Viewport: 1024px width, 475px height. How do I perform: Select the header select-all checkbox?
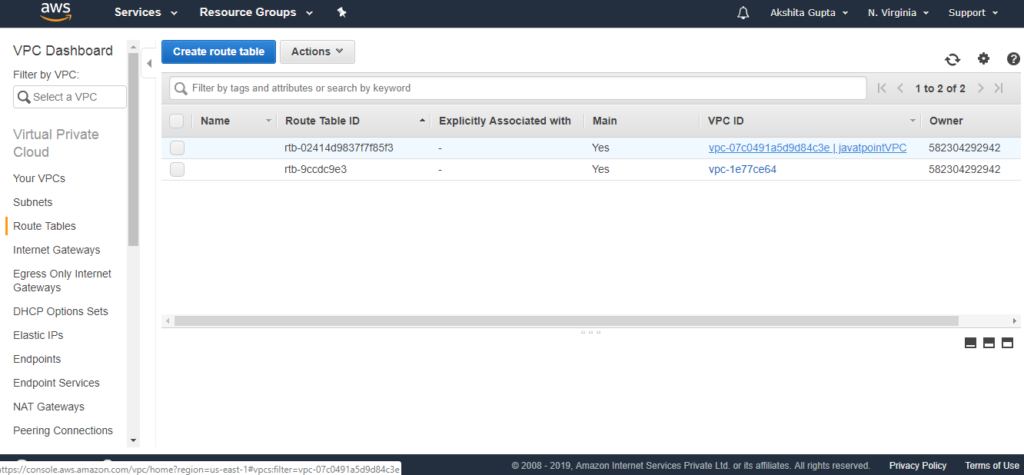pyautogui.click(x=176, y=121)
